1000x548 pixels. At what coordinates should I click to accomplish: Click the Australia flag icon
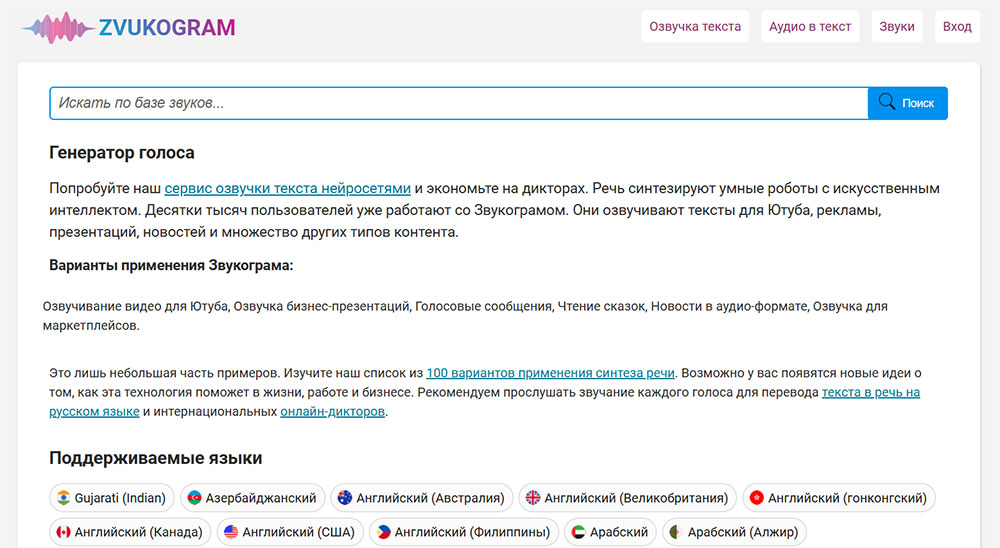(345, 498)
